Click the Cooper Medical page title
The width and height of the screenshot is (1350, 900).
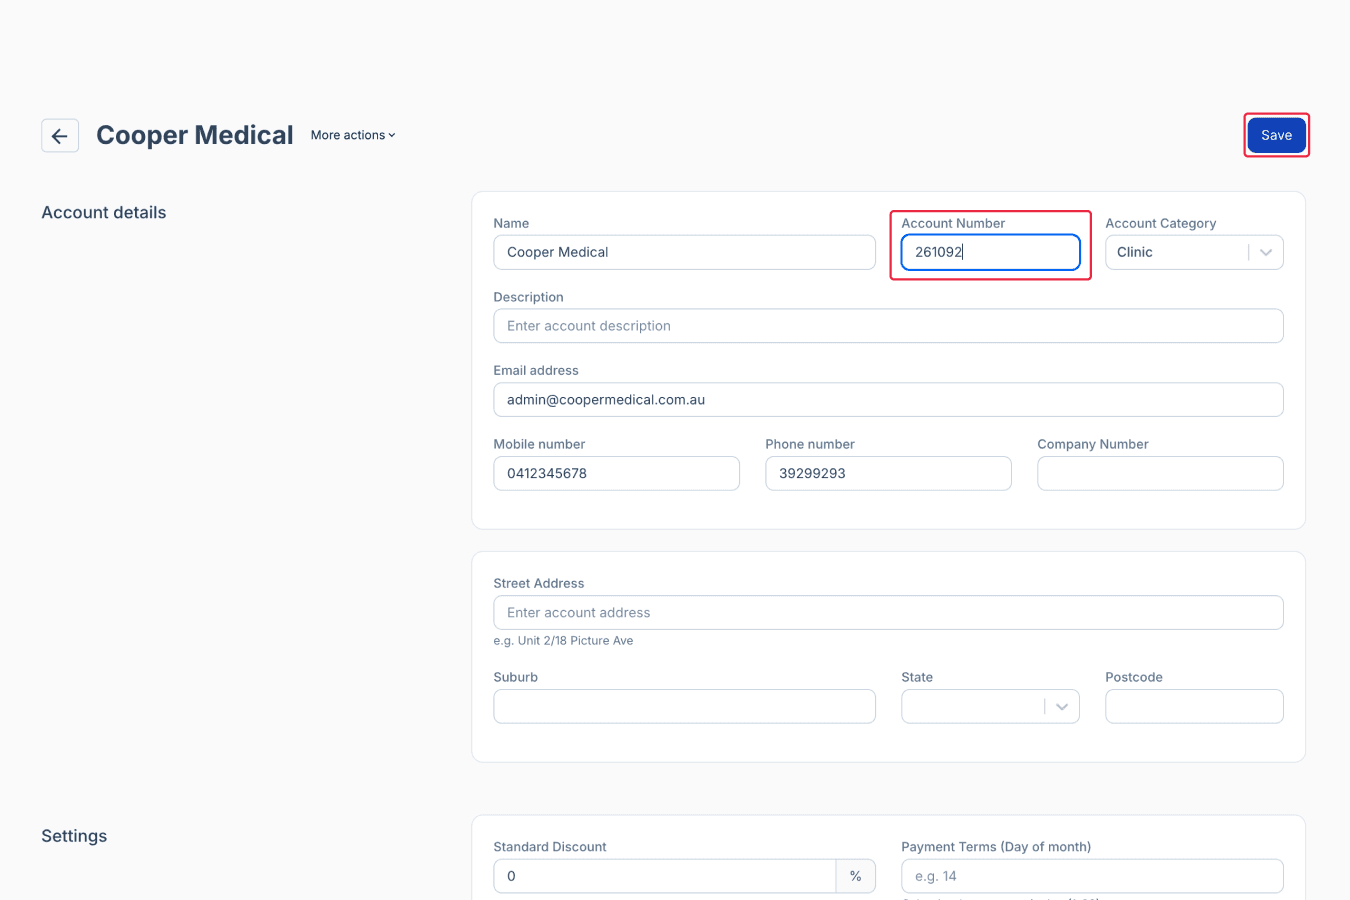coord(195,135)
